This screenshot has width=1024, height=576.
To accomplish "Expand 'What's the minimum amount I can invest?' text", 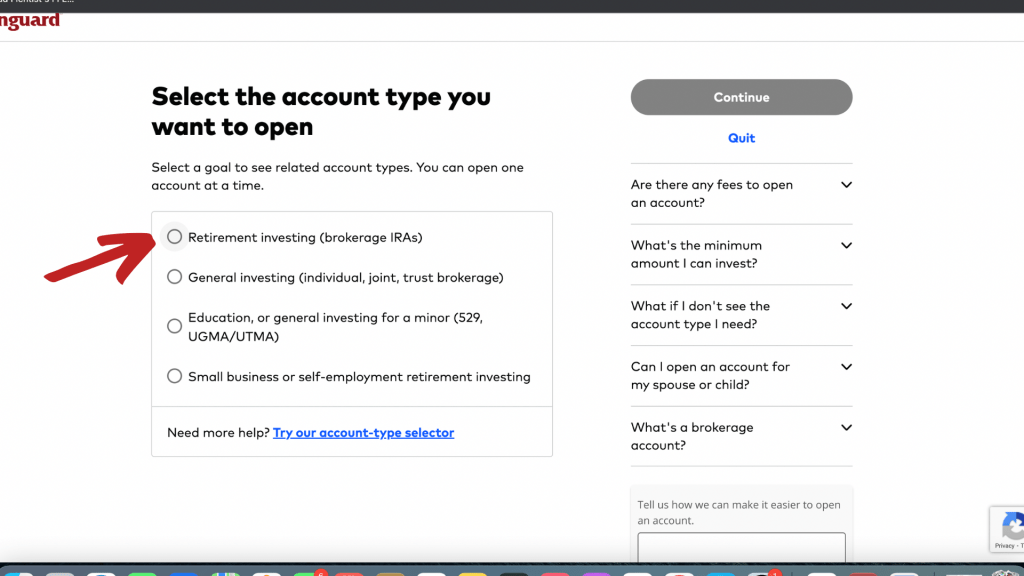I will click(696, 254).
